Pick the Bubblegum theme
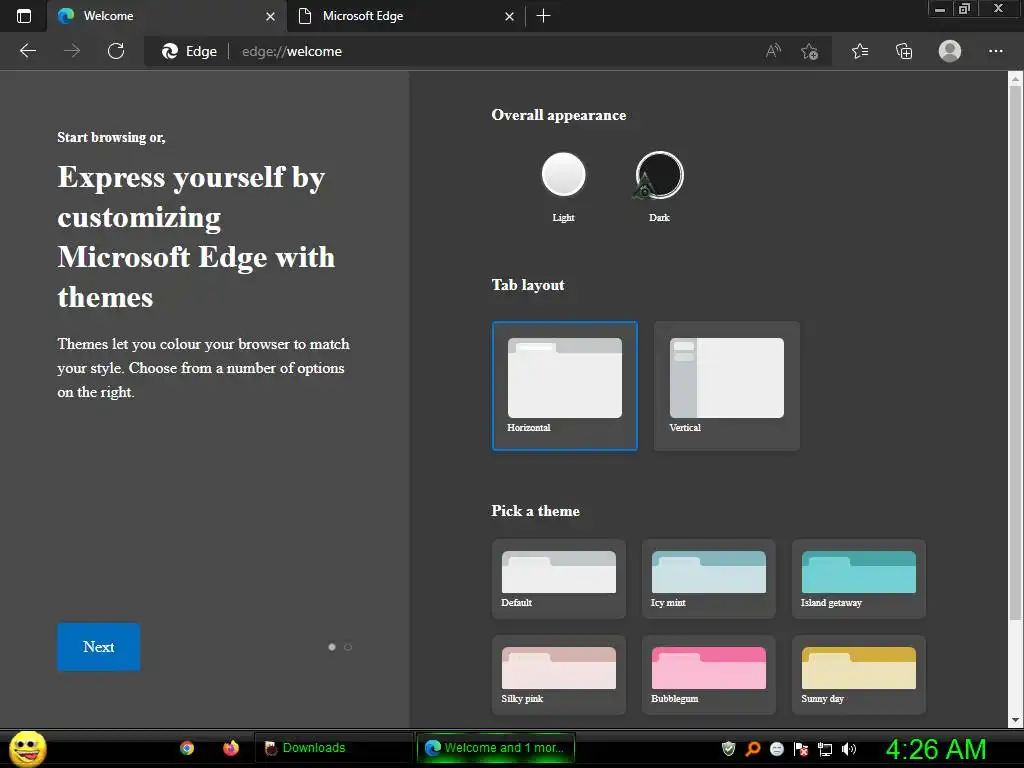The image size is (1024, 768). click(709, 675)
